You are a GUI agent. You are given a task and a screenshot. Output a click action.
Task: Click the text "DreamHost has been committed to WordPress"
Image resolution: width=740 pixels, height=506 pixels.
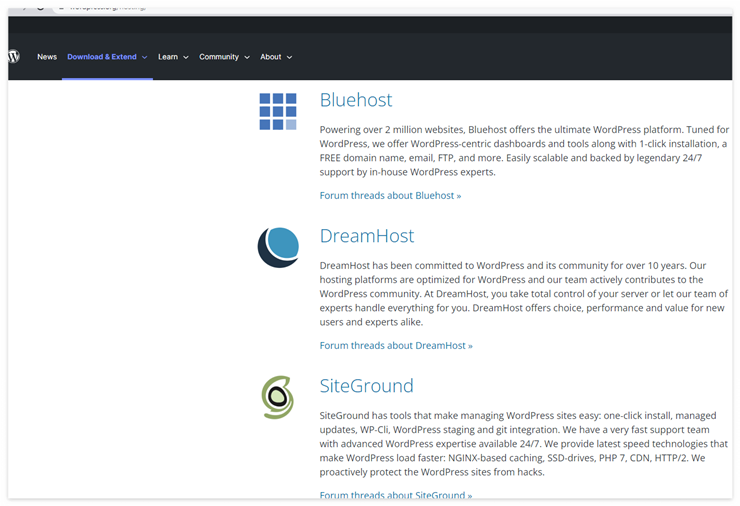(x=422, y=265)
